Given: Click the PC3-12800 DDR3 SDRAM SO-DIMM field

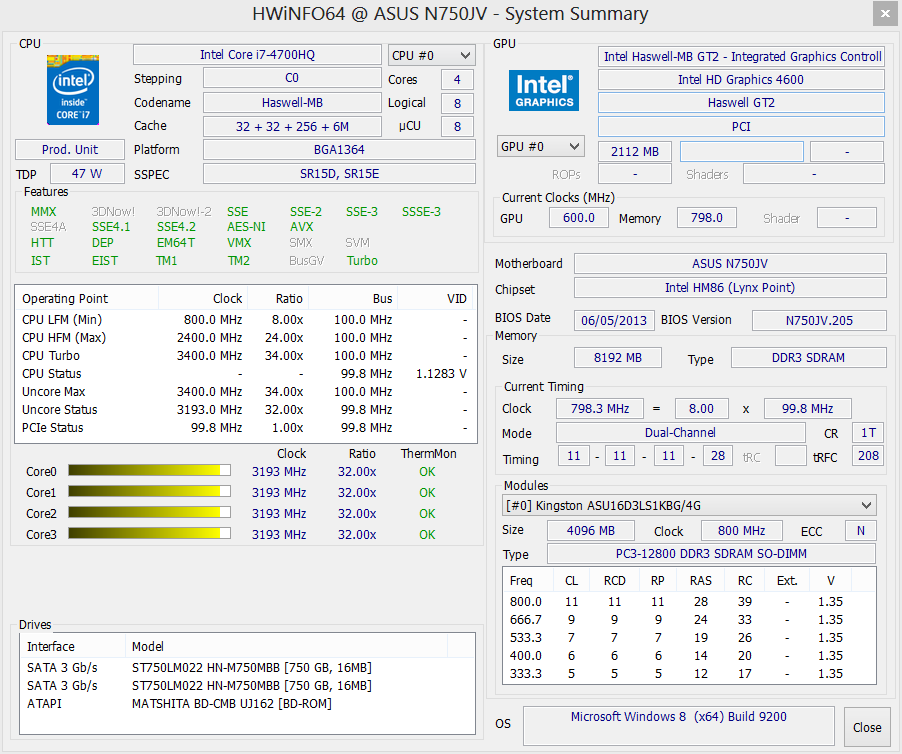Looking at the screenshot, I should pyautogui.click(x=711, y=554).
